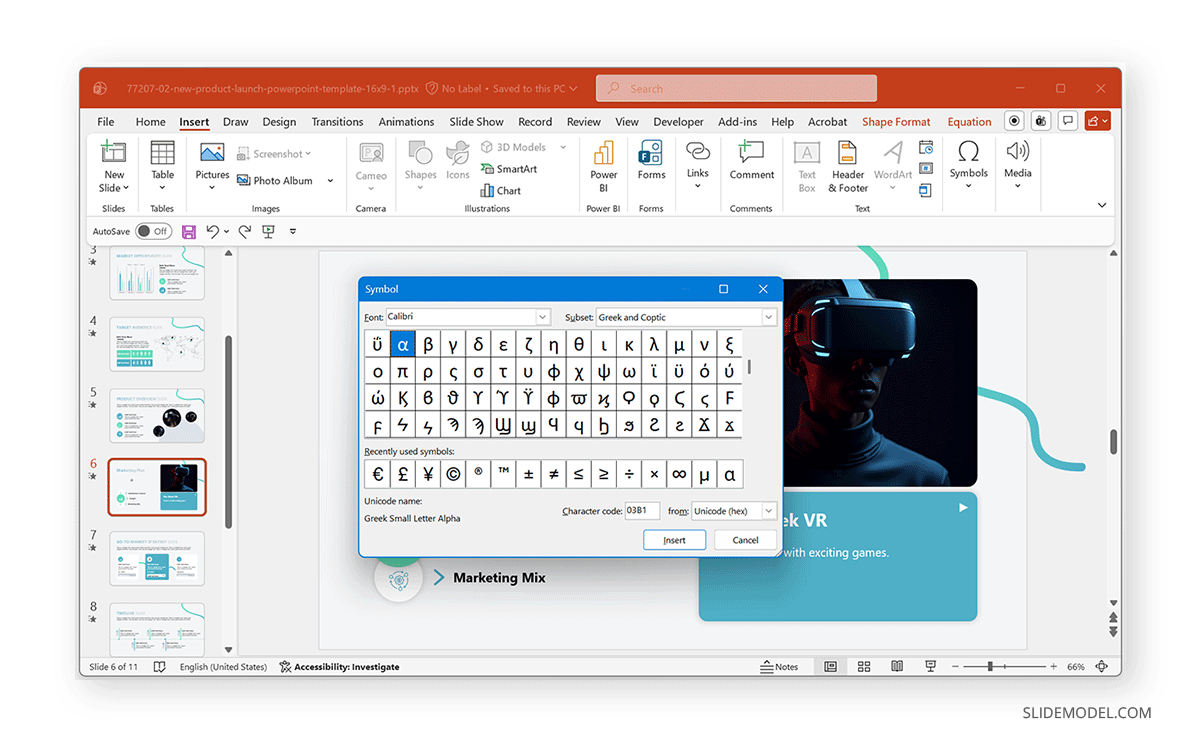1200x743 pixels.
Task: Select slide 7 thumbnail
Action: pos(157,558)
